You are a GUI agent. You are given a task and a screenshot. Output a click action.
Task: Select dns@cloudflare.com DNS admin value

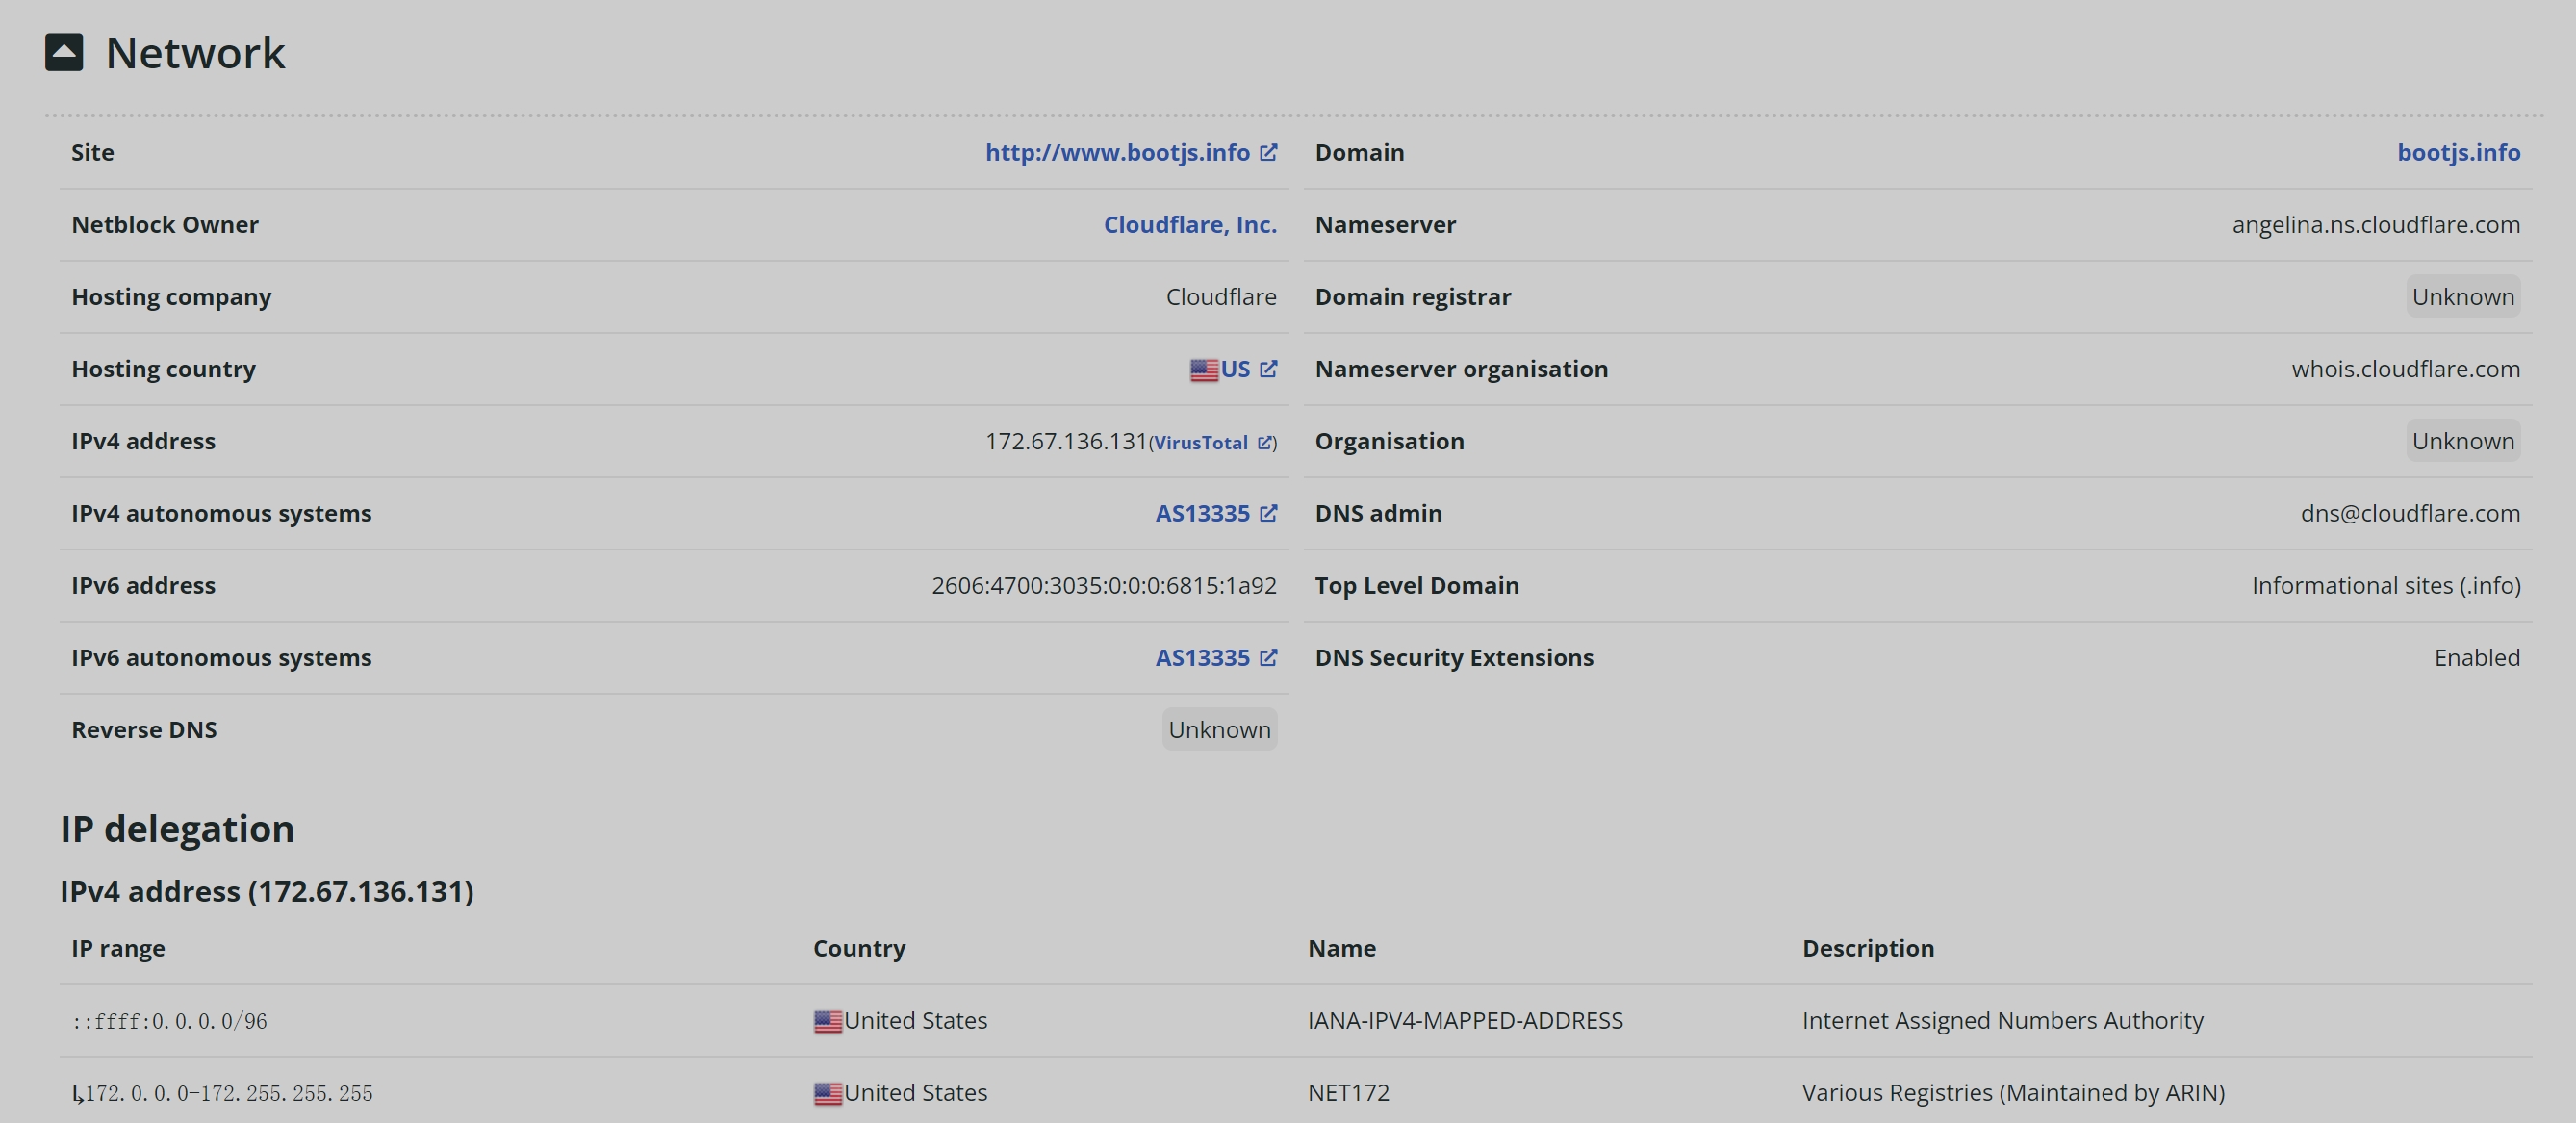(x=2410, y=513)
